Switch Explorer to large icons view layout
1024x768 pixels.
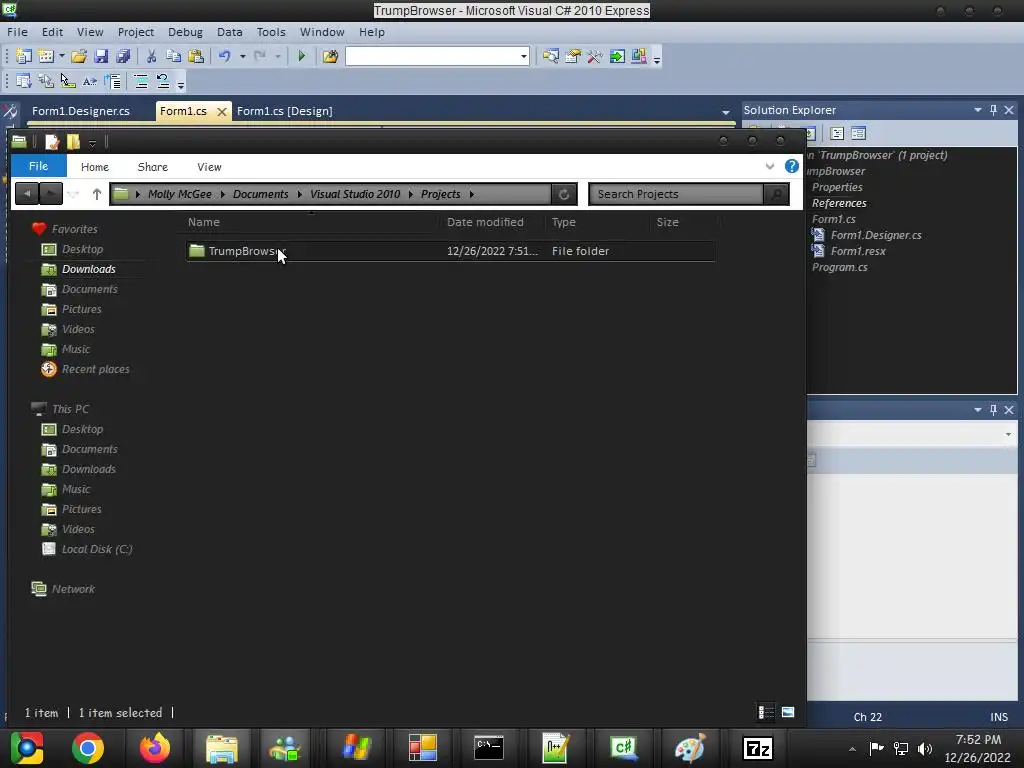(x=788, y=712)
